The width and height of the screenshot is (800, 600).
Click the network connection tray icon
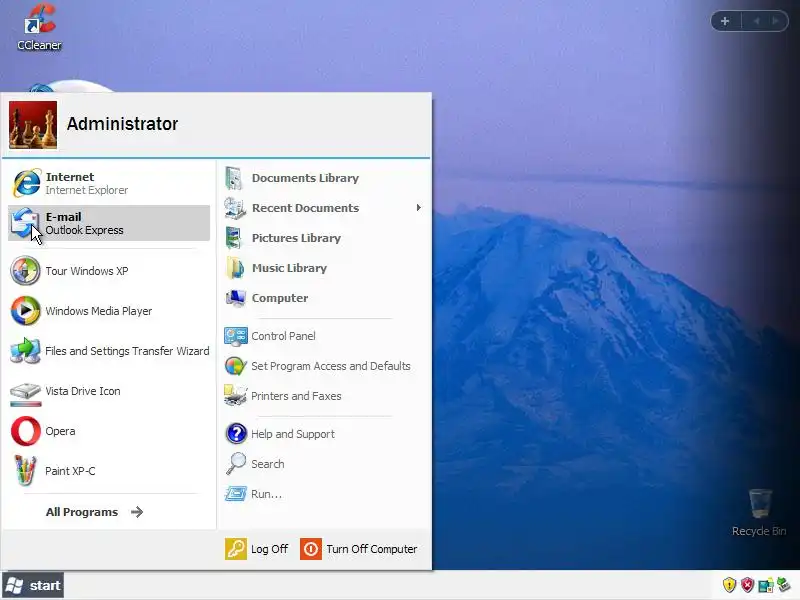coord(765,585)
